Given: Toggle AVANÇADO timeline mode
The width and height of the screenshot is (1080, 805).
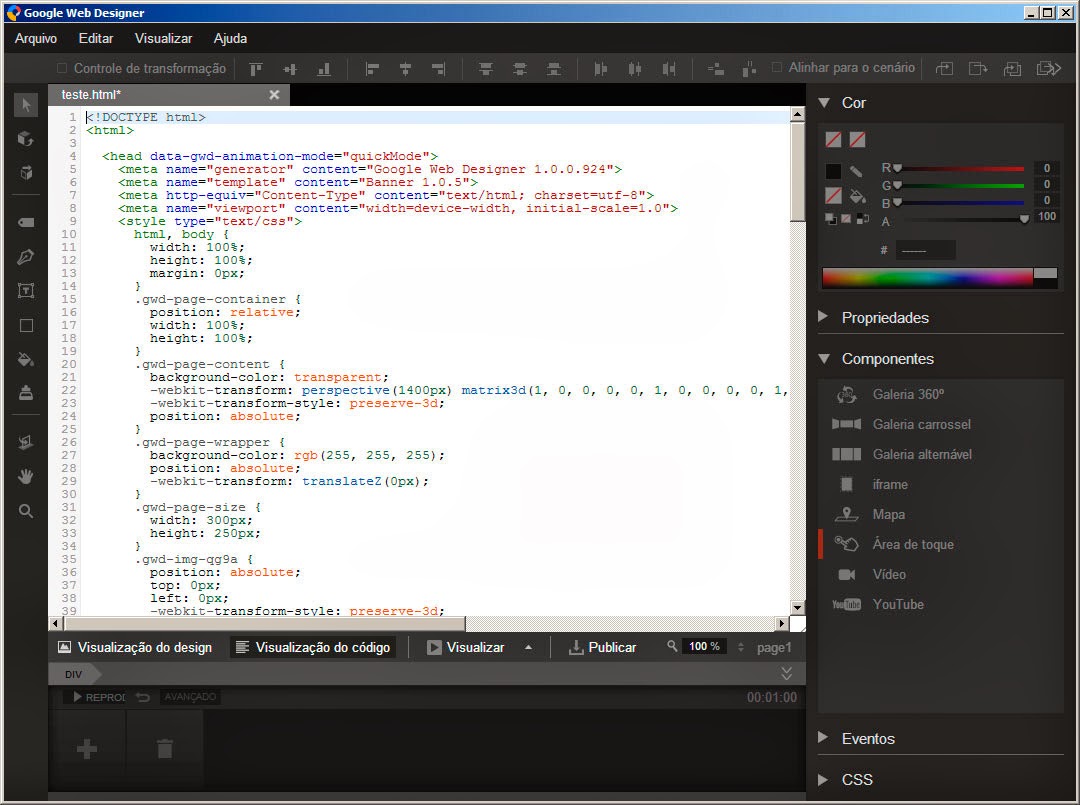Looking at the screenshot, I should click(189, 697).
